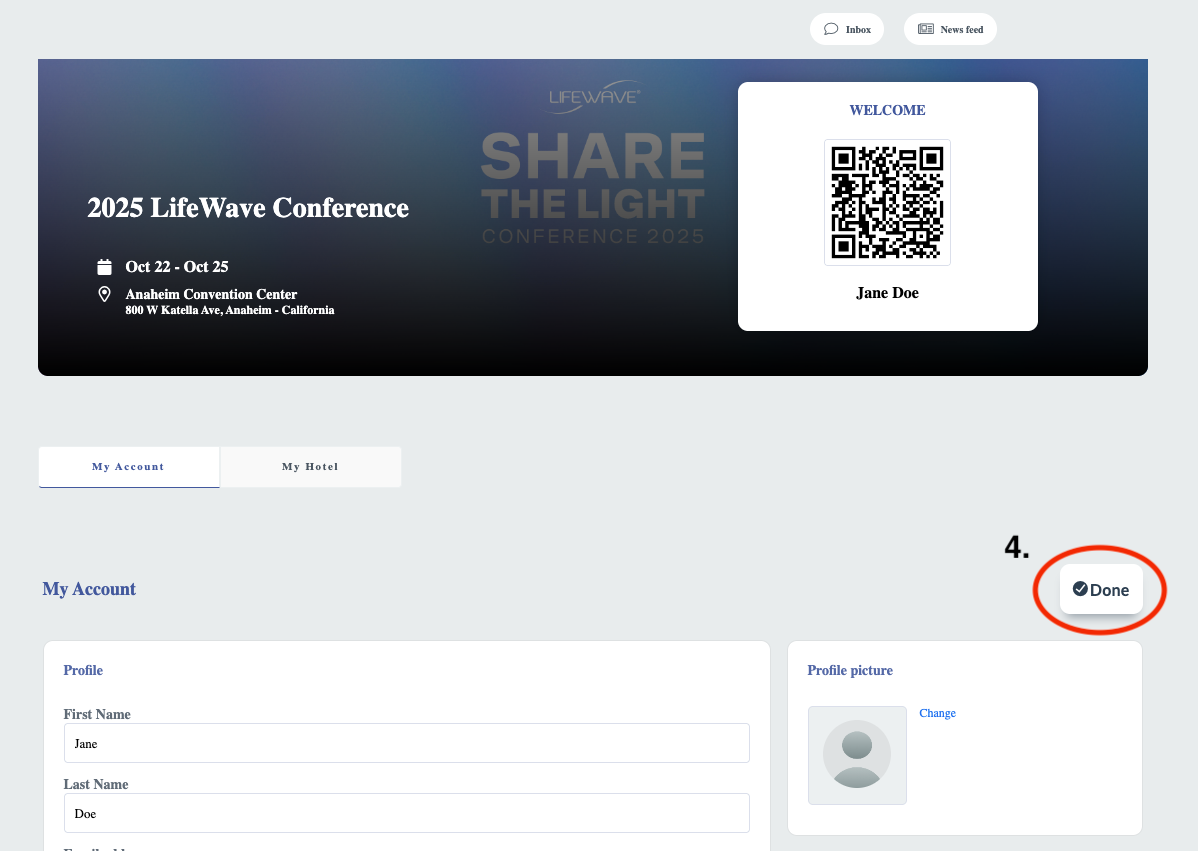Click the Jane Doe name under QR code
Screen dimensions: 1198x851
tap(887, 293)
